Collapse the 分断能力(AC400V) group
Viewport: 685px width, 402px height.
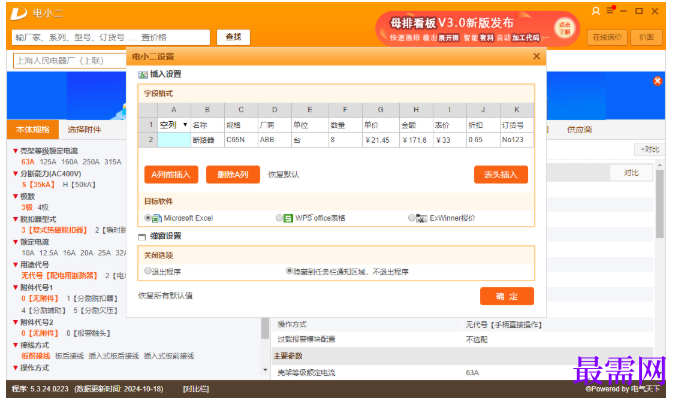pyautogui.click(x=15, y=174)
